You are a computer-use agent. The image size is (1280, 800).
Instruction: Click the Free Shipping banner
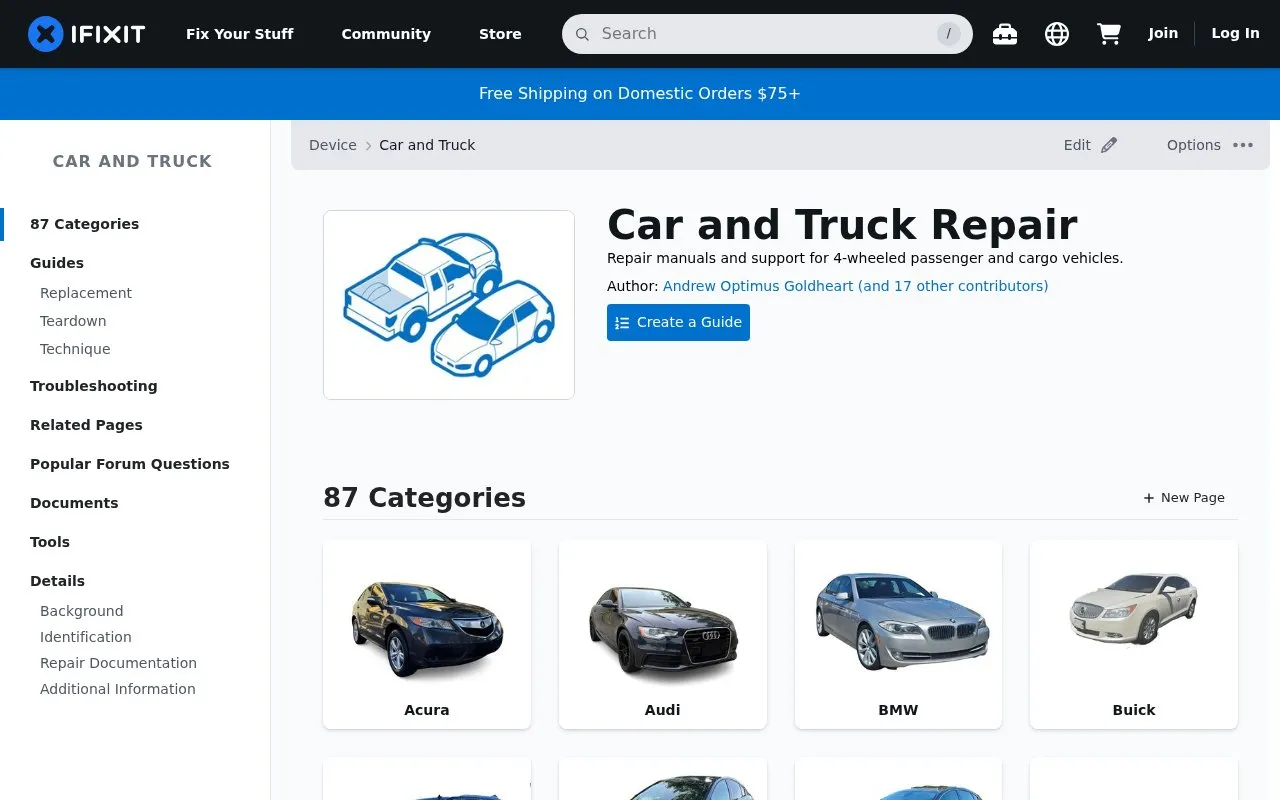tap(640, 94)
